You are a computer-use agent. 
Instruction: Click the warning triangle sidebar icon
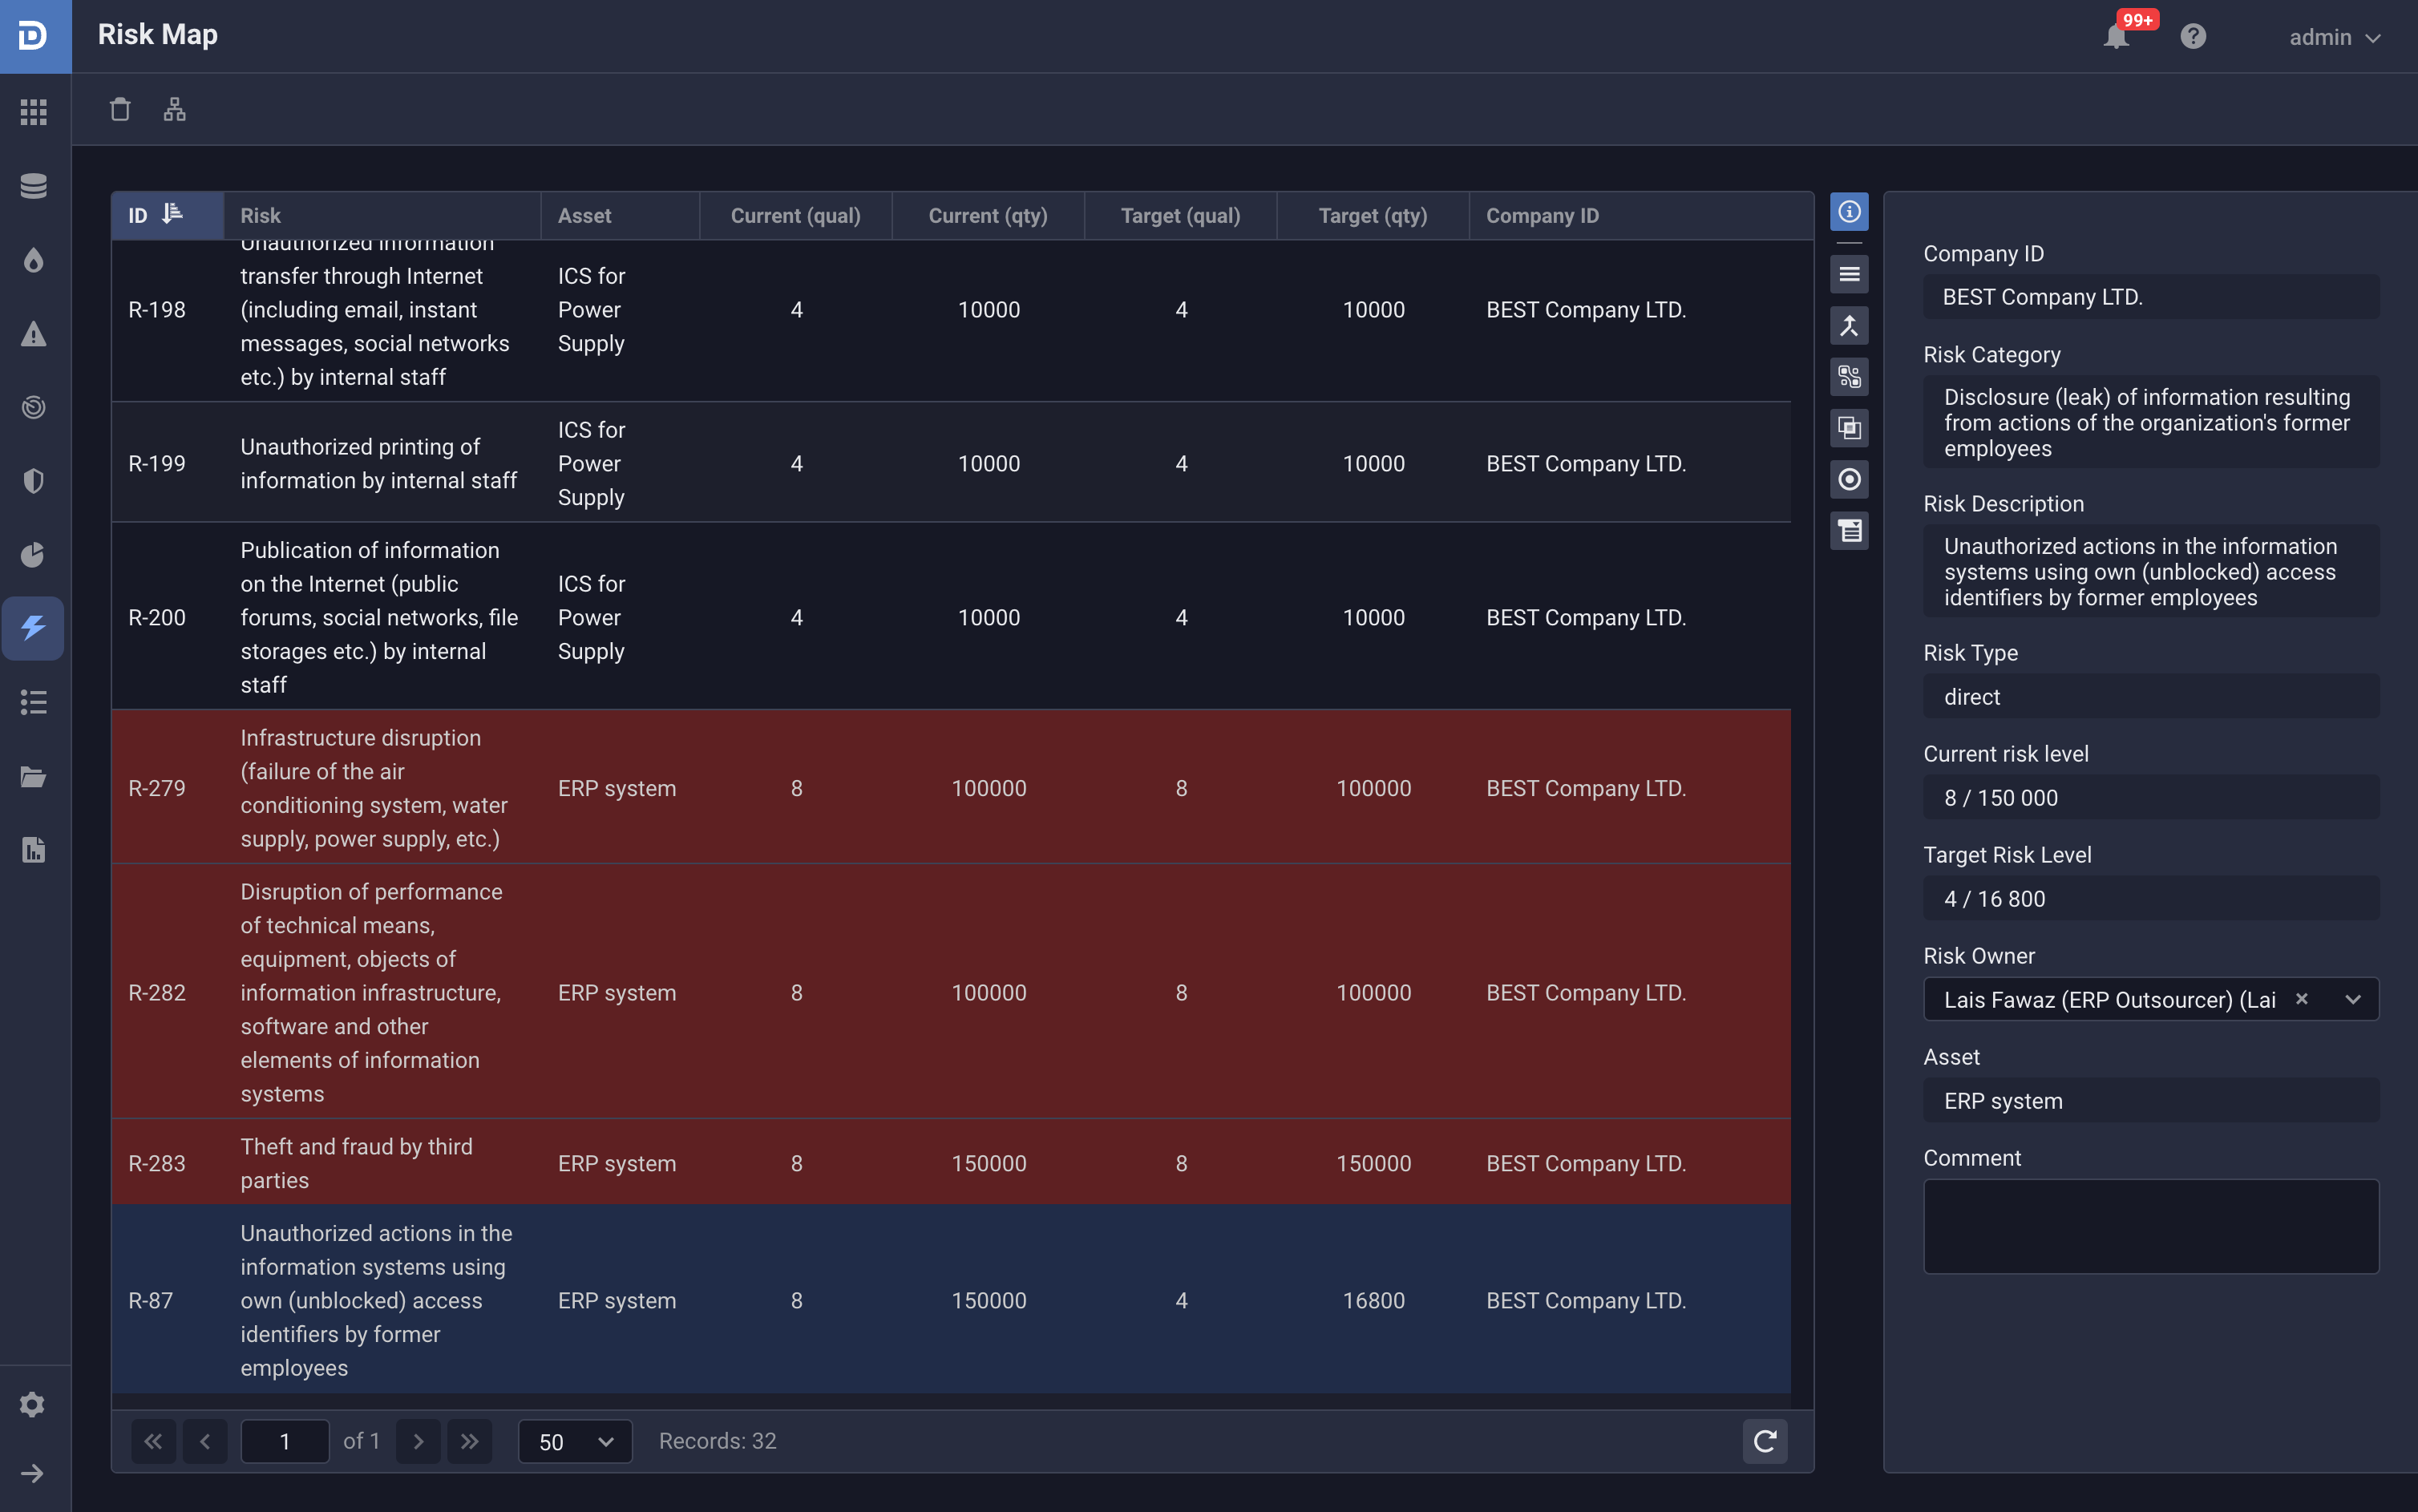tap(34, 334)
